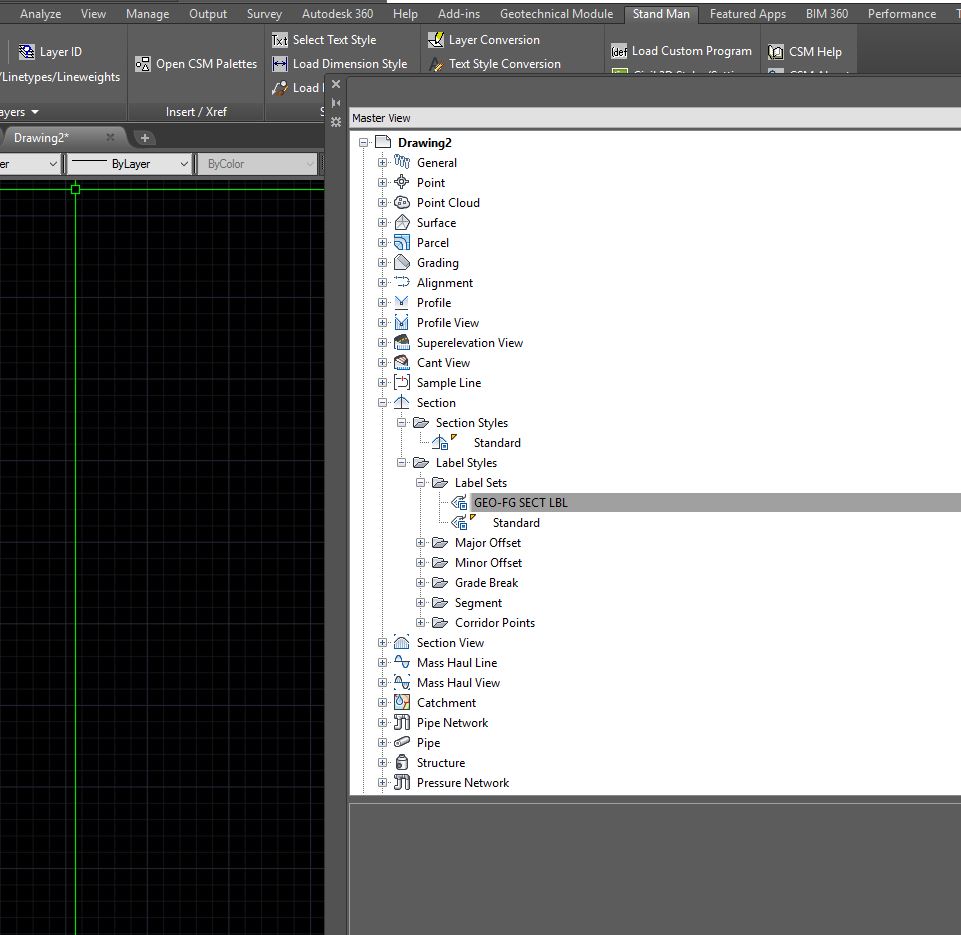Select the Minor Offset folder
This screenshot has width=961, height=935.
tap(488, 562)
